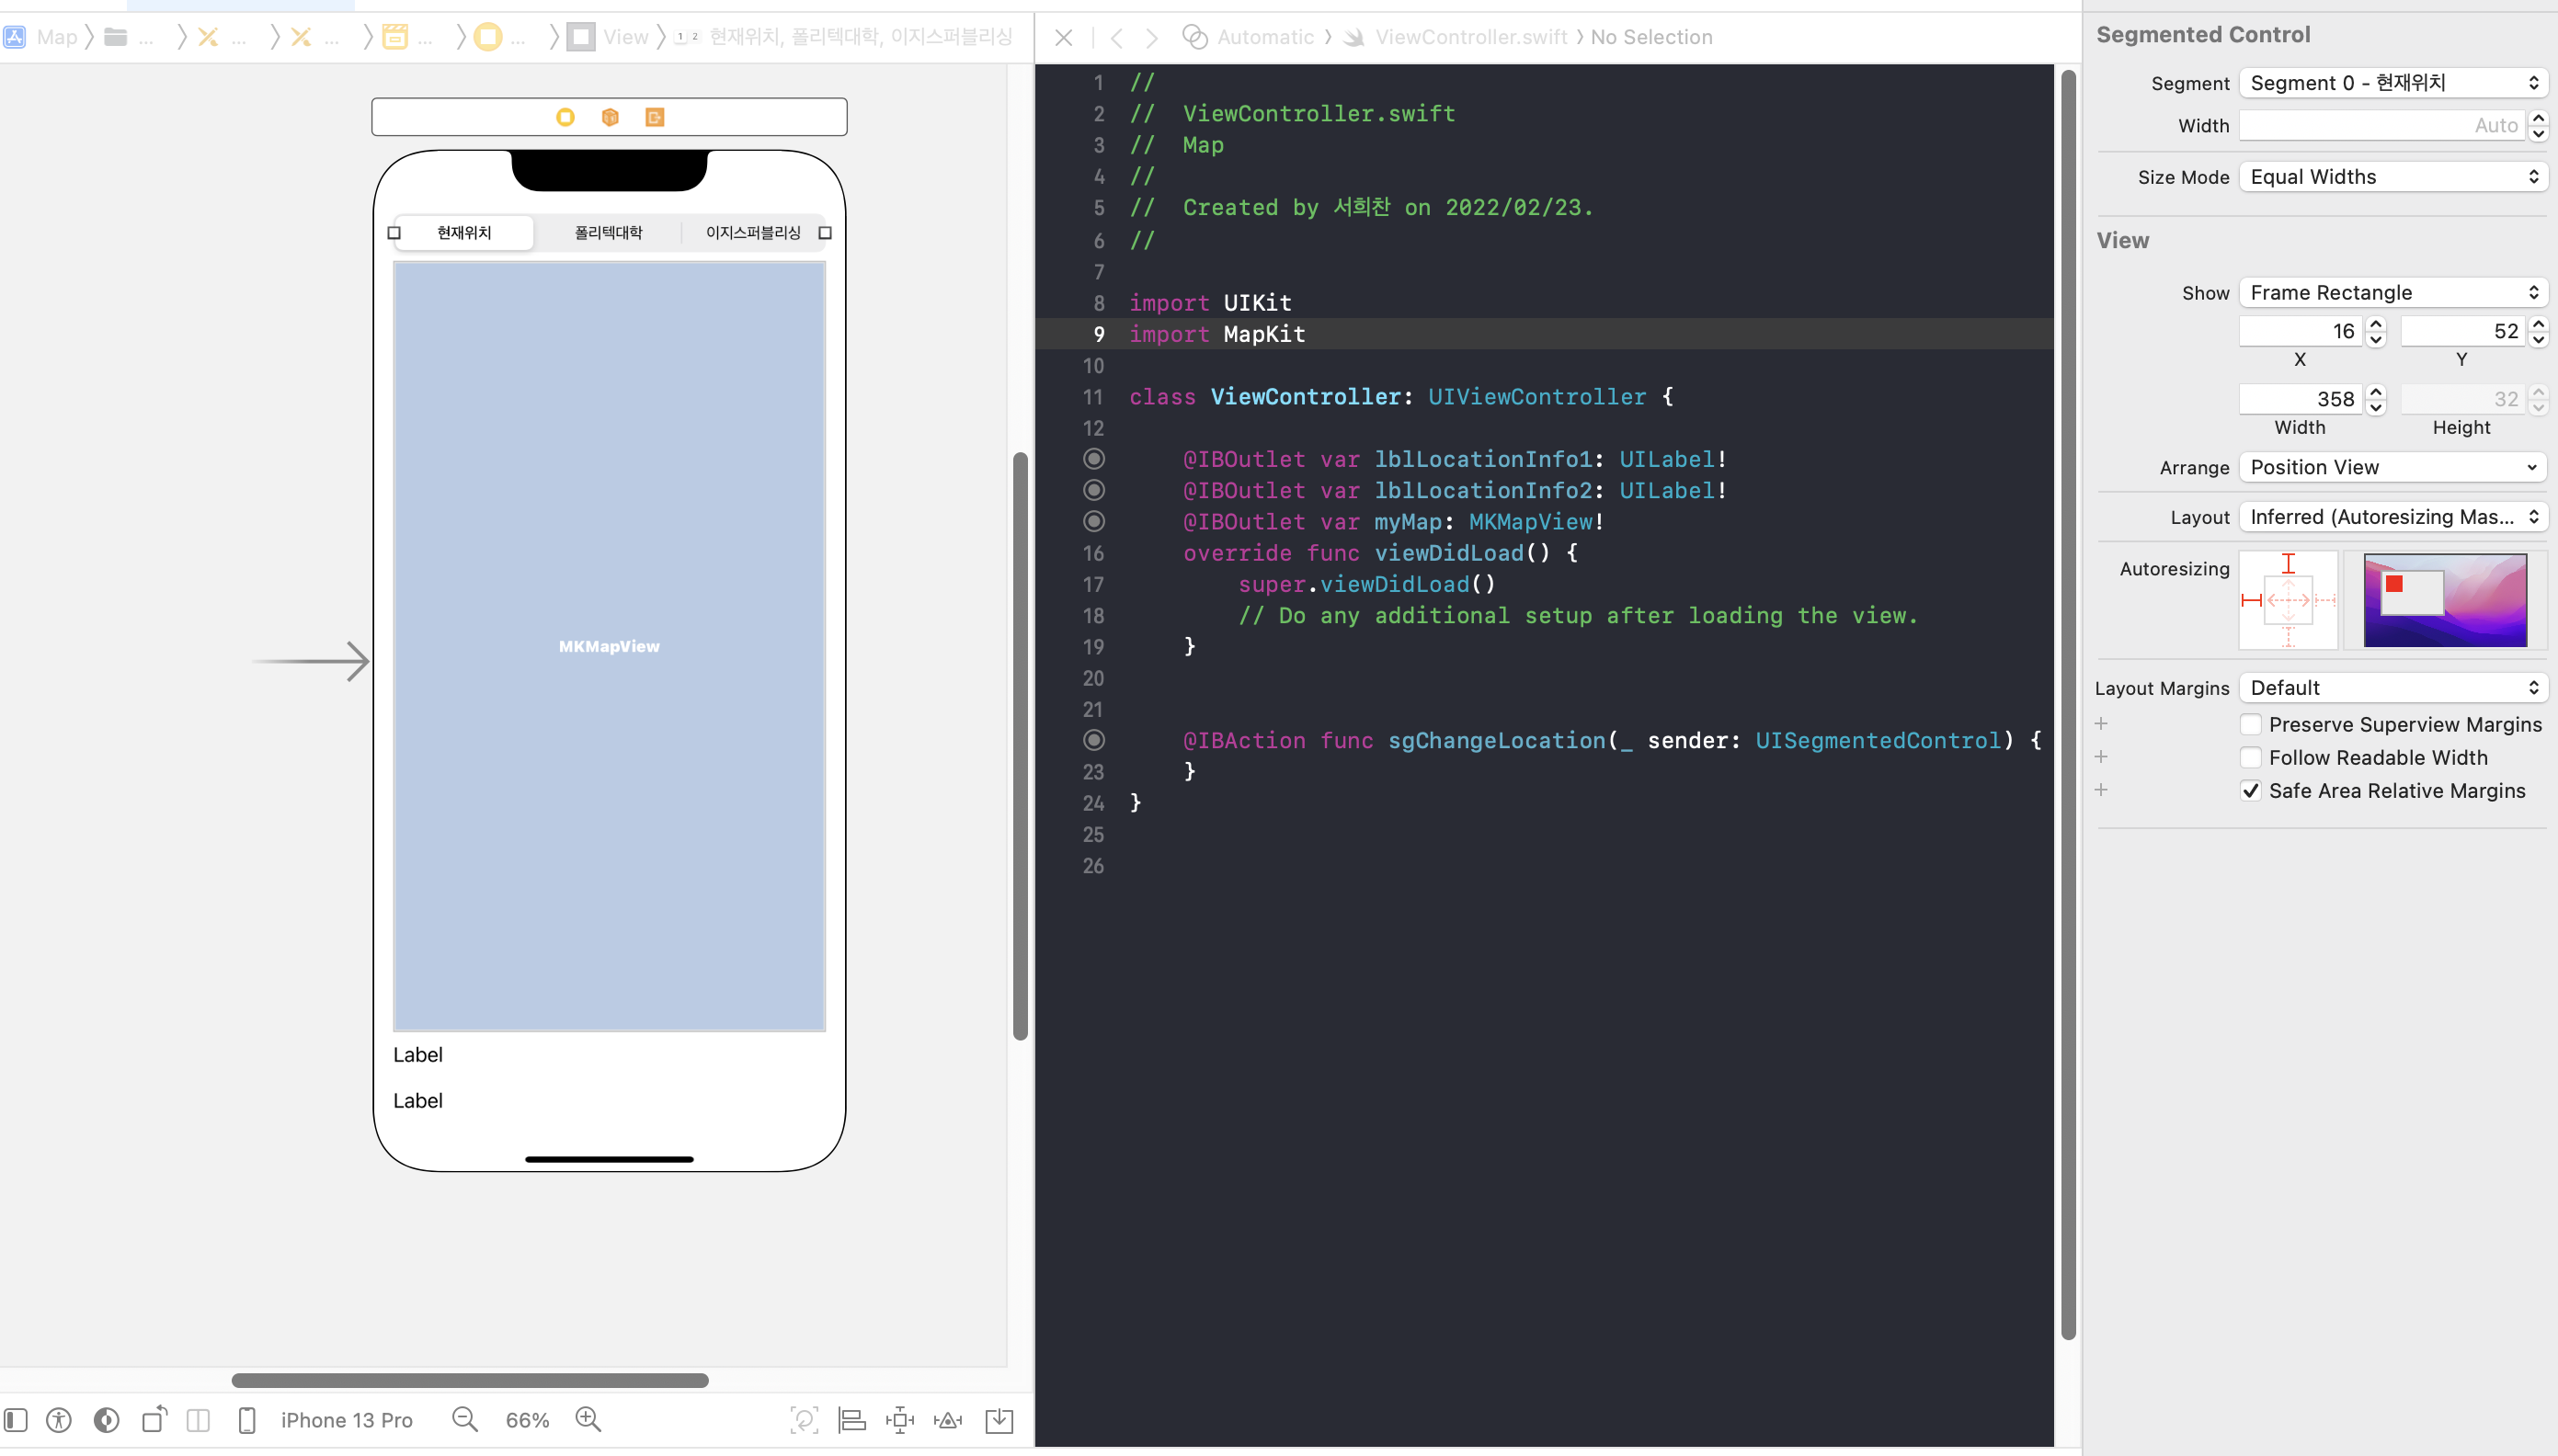2558x1456 pixels.
Task: Zoom in the storyboard canvas
Action: (588, 1420)
